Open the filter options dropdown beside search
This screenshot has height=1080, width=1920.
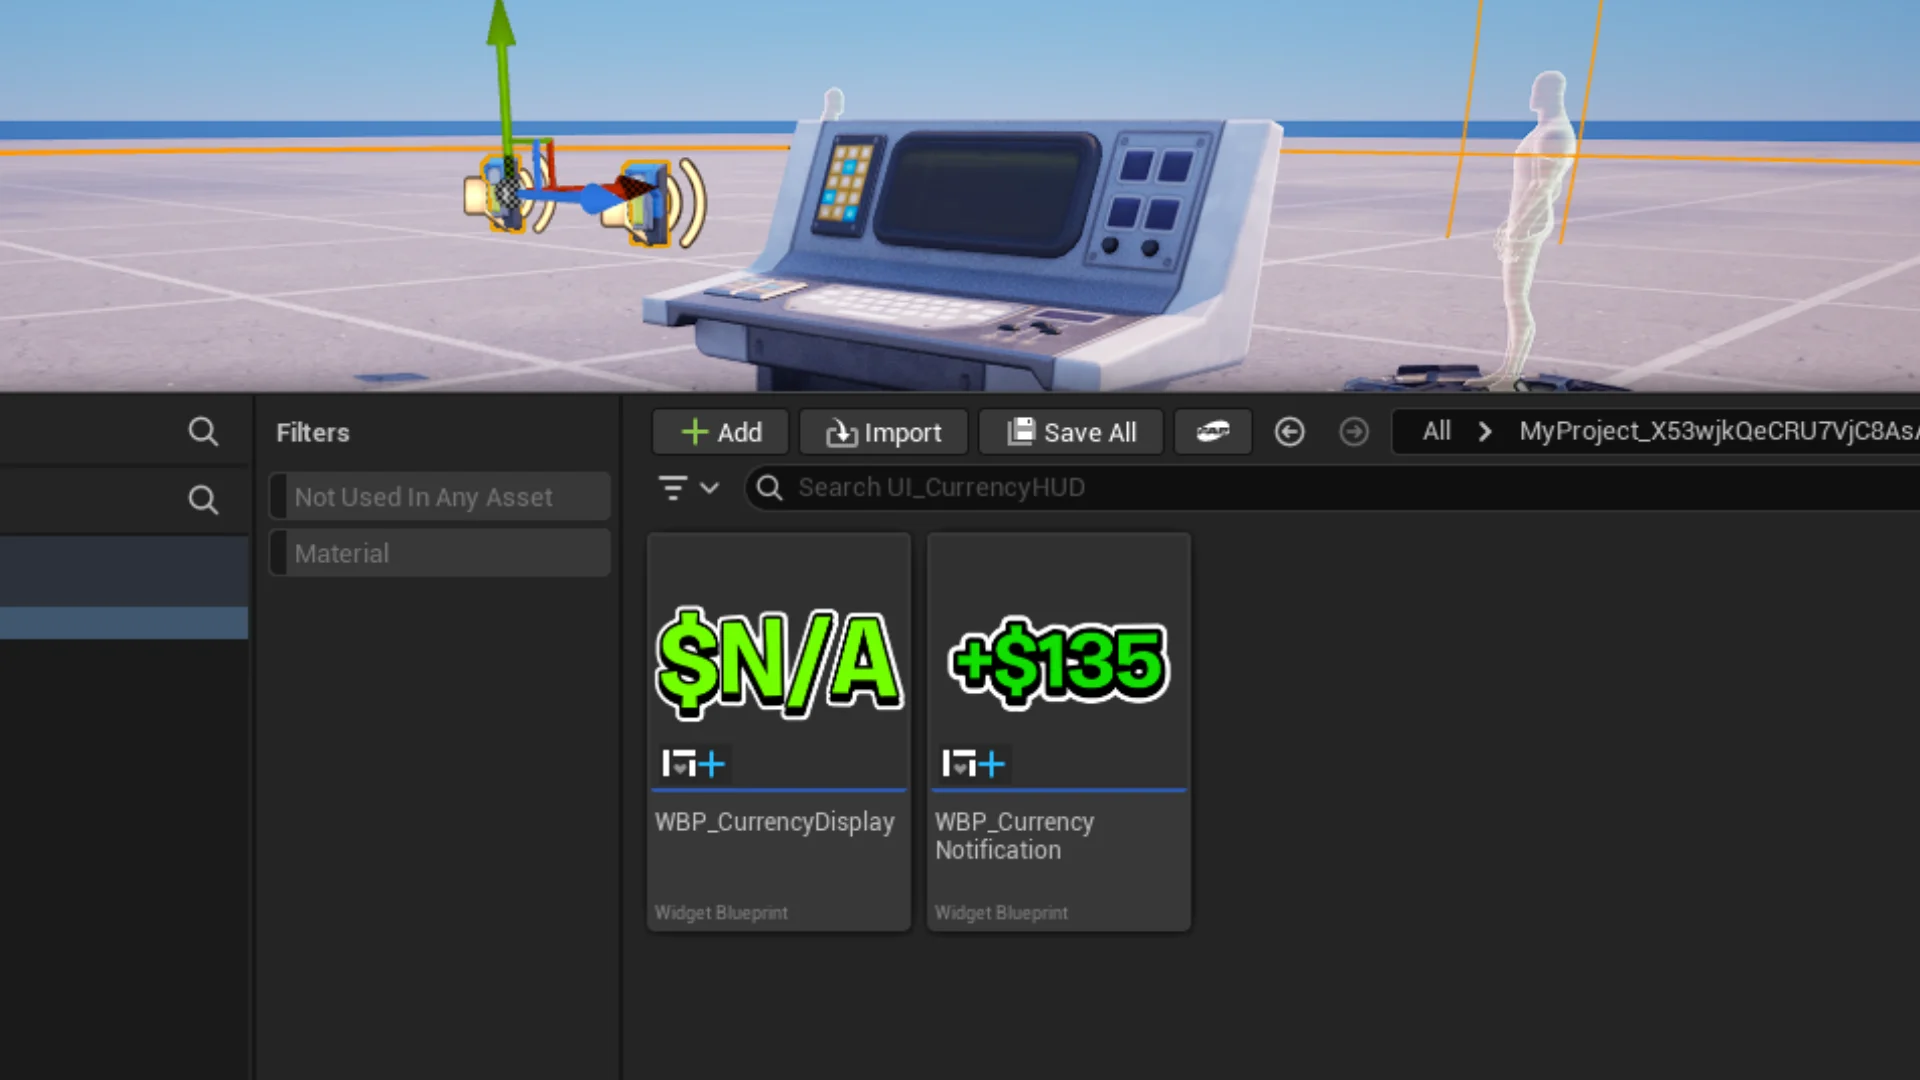pos(688,488)
